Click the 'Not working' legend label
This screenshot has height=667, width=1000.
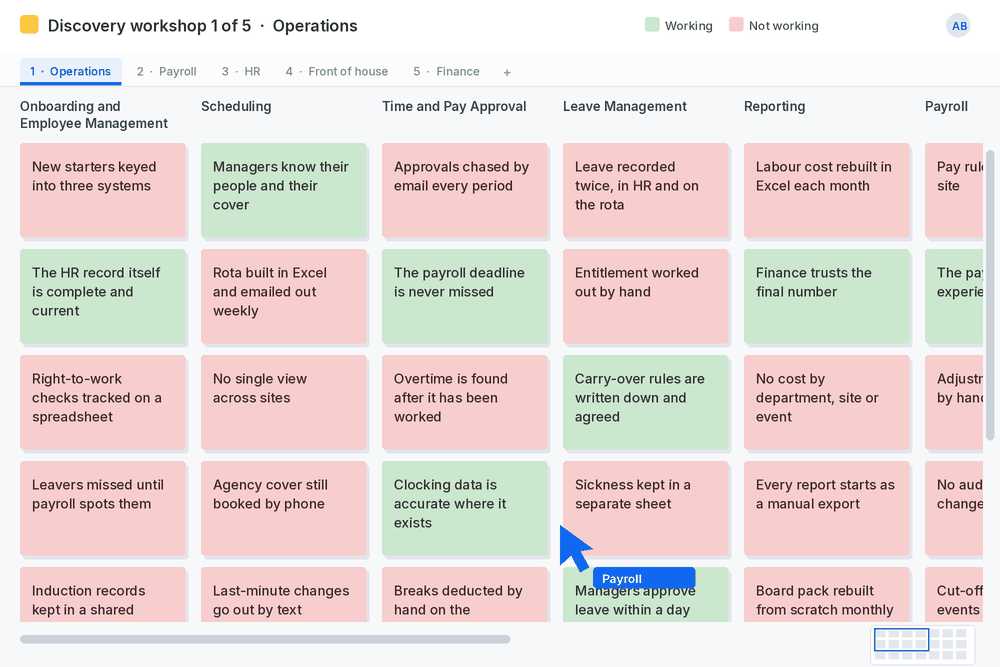(x=783, y=26)
